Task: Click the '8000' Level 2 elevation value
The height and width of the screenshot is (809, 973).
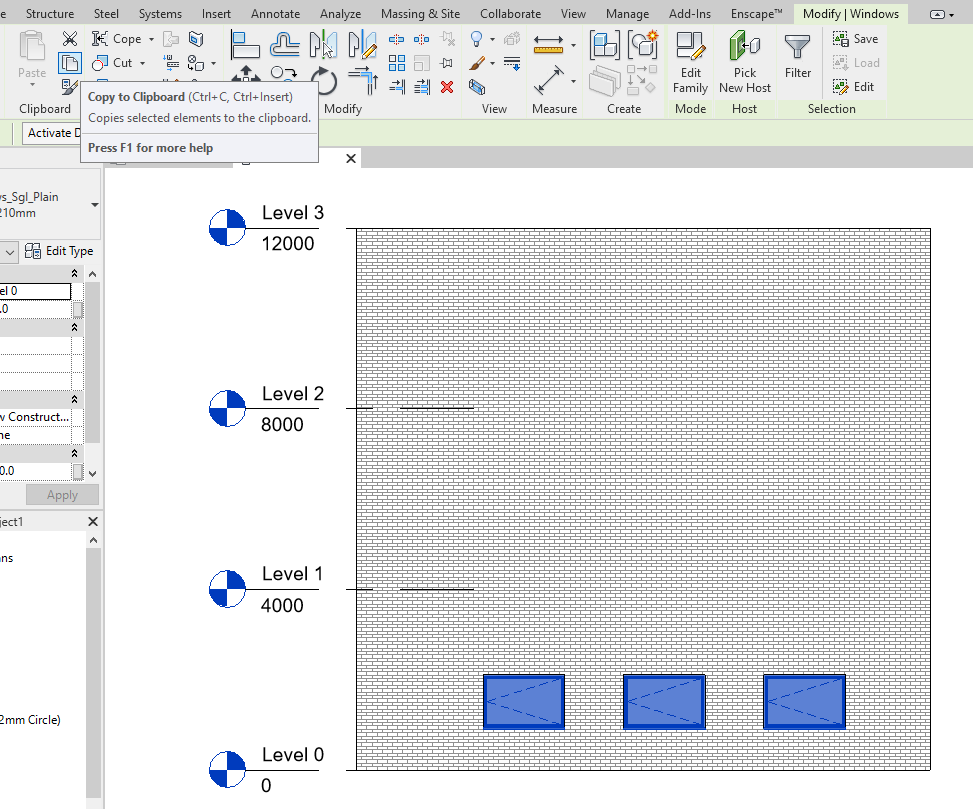Action: [x=282, y=424]
